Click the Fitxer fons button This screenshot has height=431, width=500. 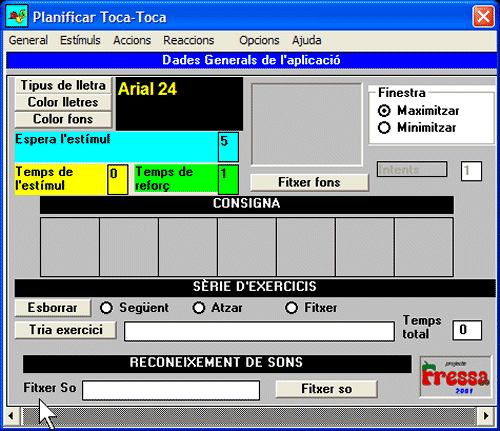click(310, 182)
